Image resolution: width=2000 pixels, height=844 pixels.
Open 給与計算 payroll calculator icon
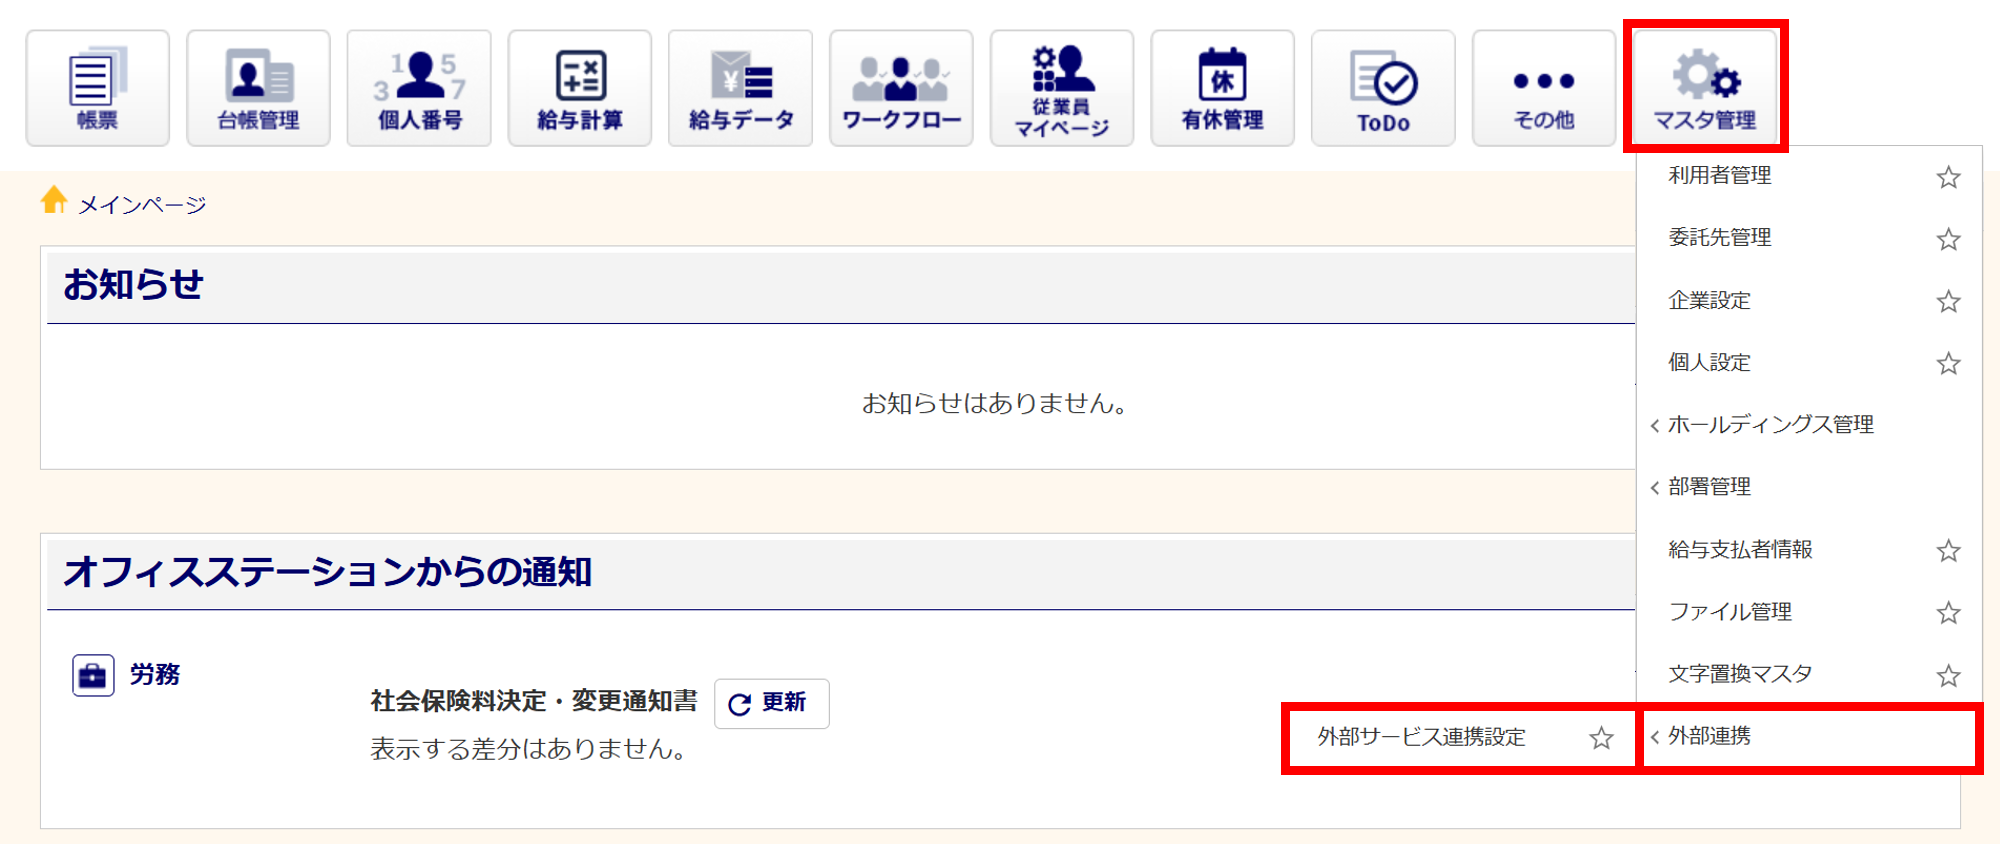pos(580,88)
